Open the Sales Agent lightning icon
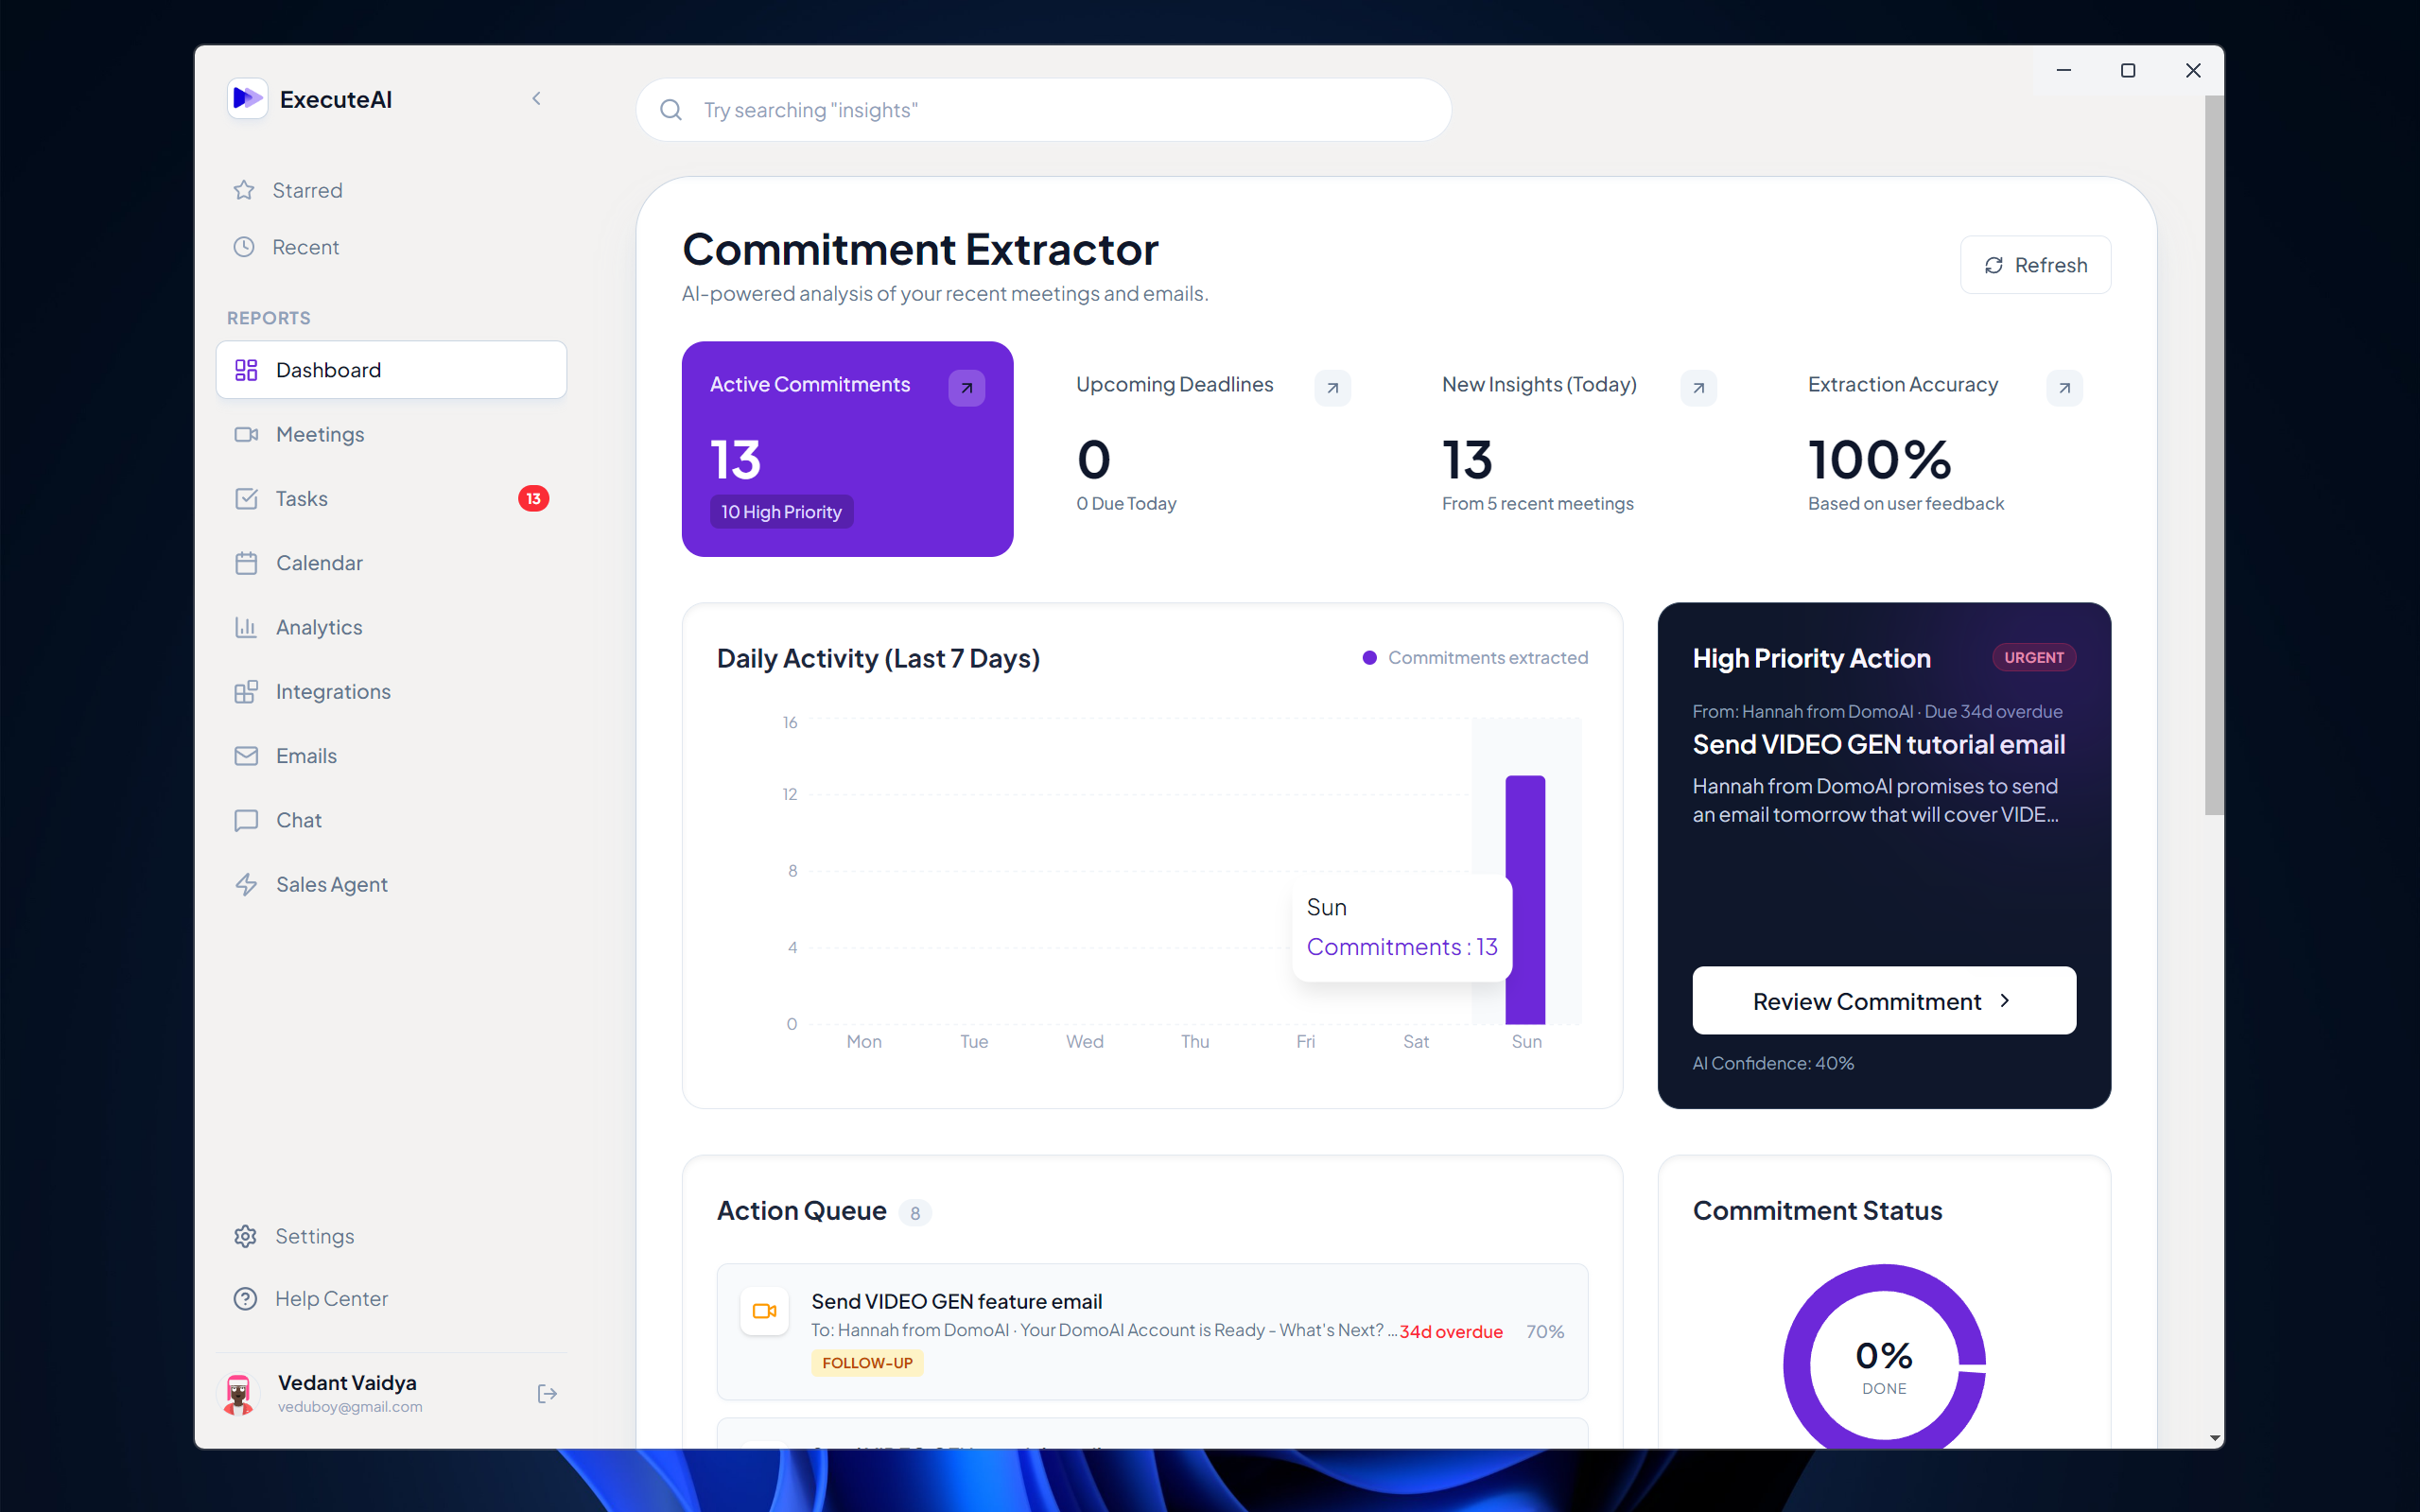The width and height of the screenshot is (2420, 1512). tap(246, 884)
